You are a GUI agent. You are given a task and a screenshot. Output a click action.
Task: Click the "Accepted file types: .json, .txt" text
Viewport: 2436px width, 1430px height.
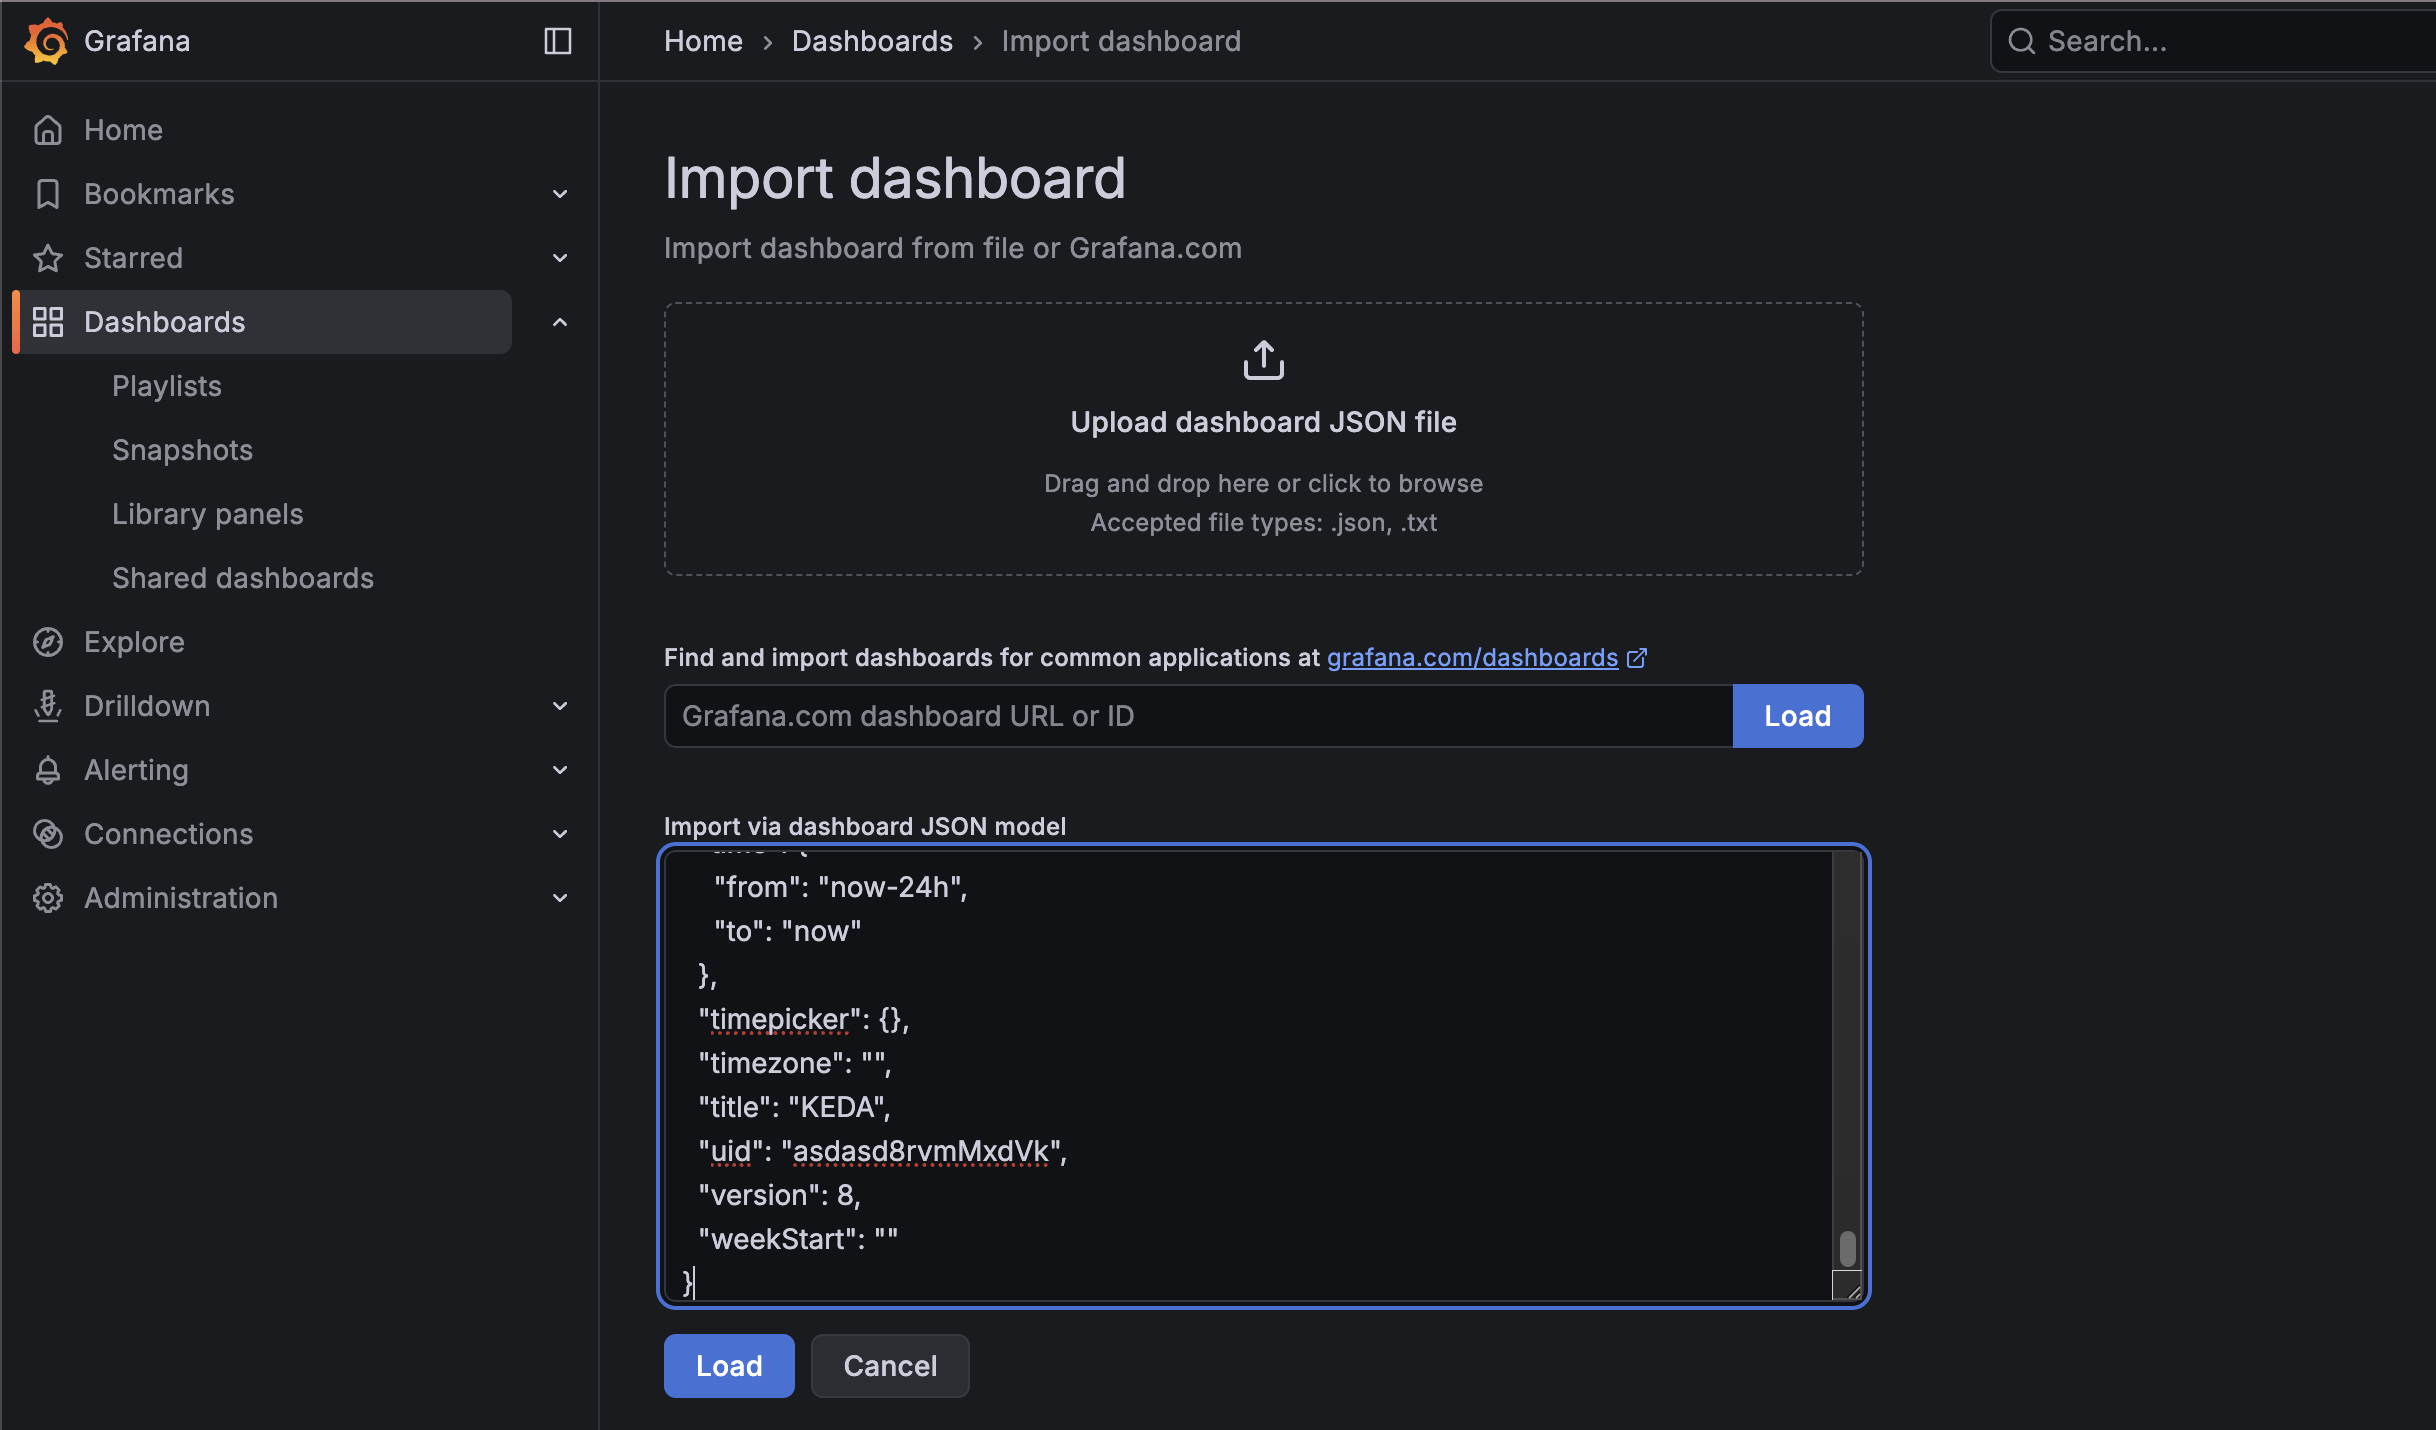[1263, 523]
